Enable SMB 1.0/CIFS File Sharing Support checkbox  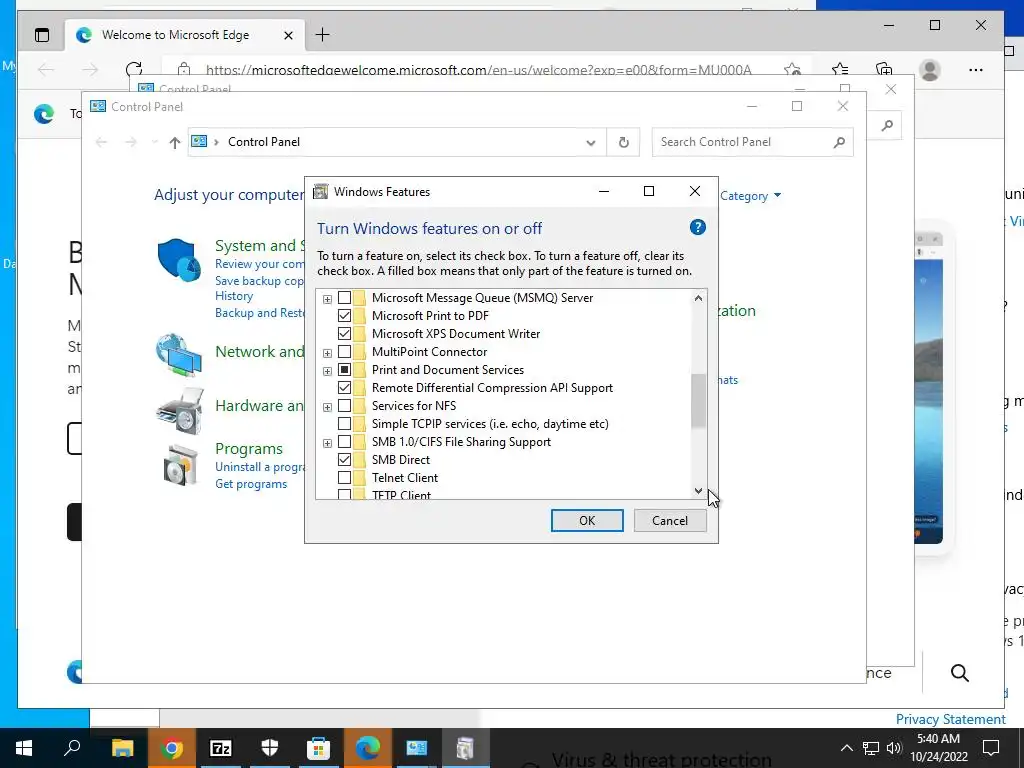(344, 442)
